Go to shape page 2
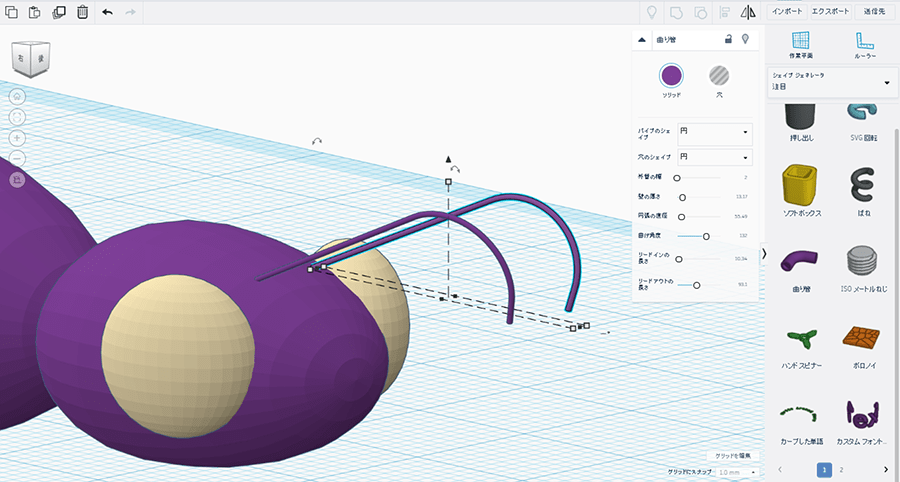 (841, 469)
